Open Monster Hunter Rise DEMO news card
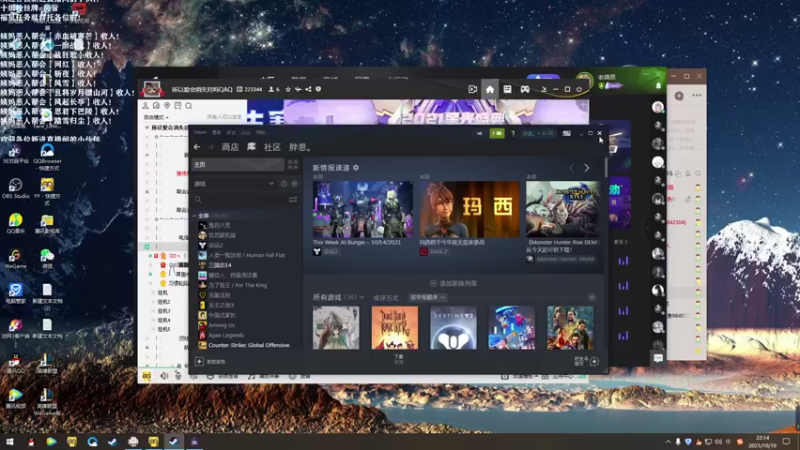 (x=563, y=209)
